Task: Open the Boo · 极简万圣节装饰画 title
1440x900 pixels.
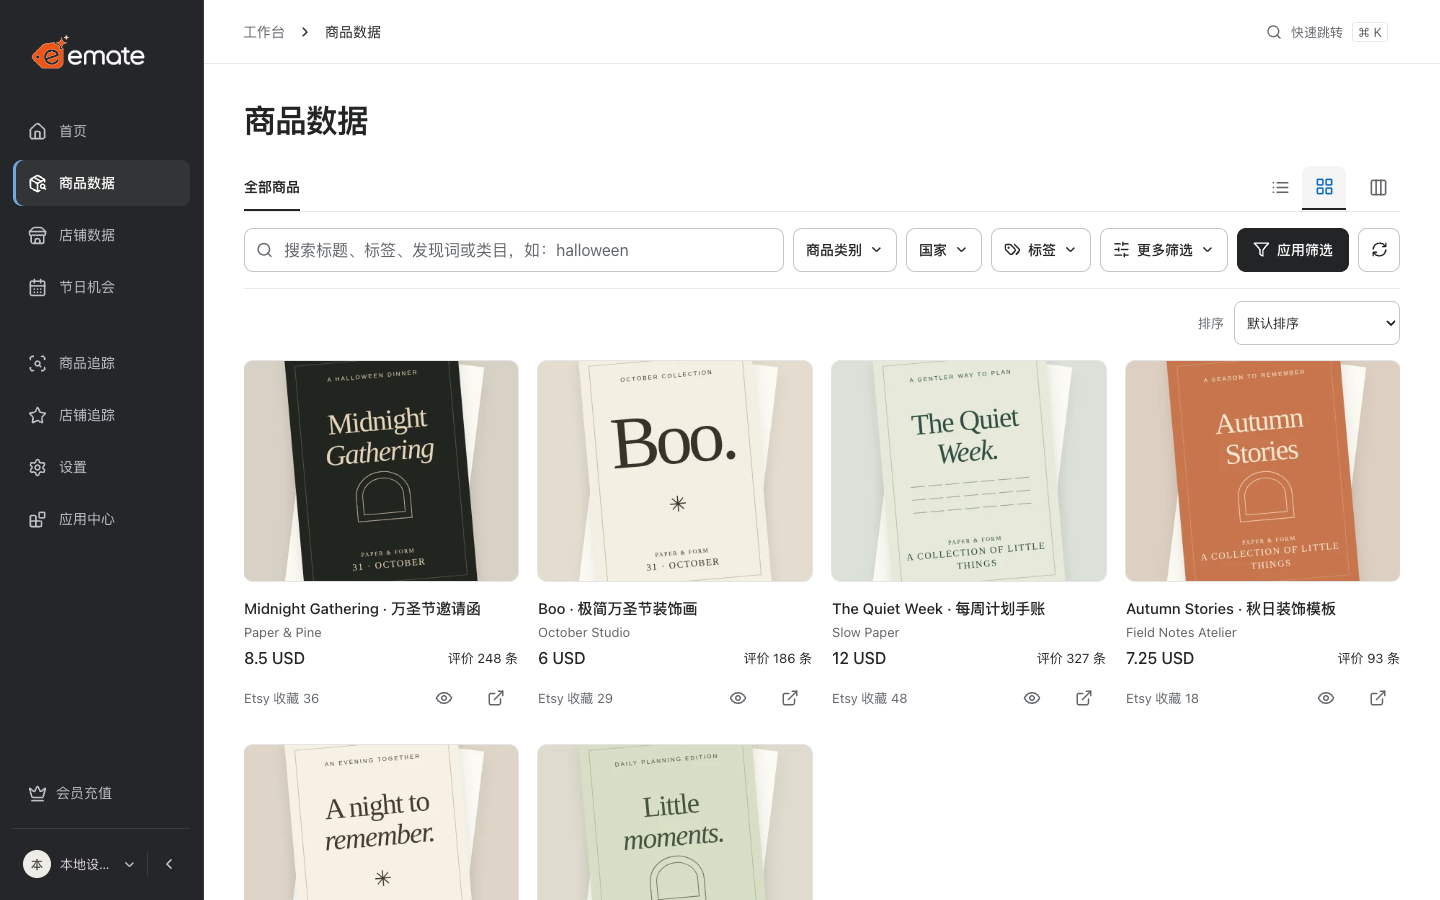Action: tap(617, 608)
